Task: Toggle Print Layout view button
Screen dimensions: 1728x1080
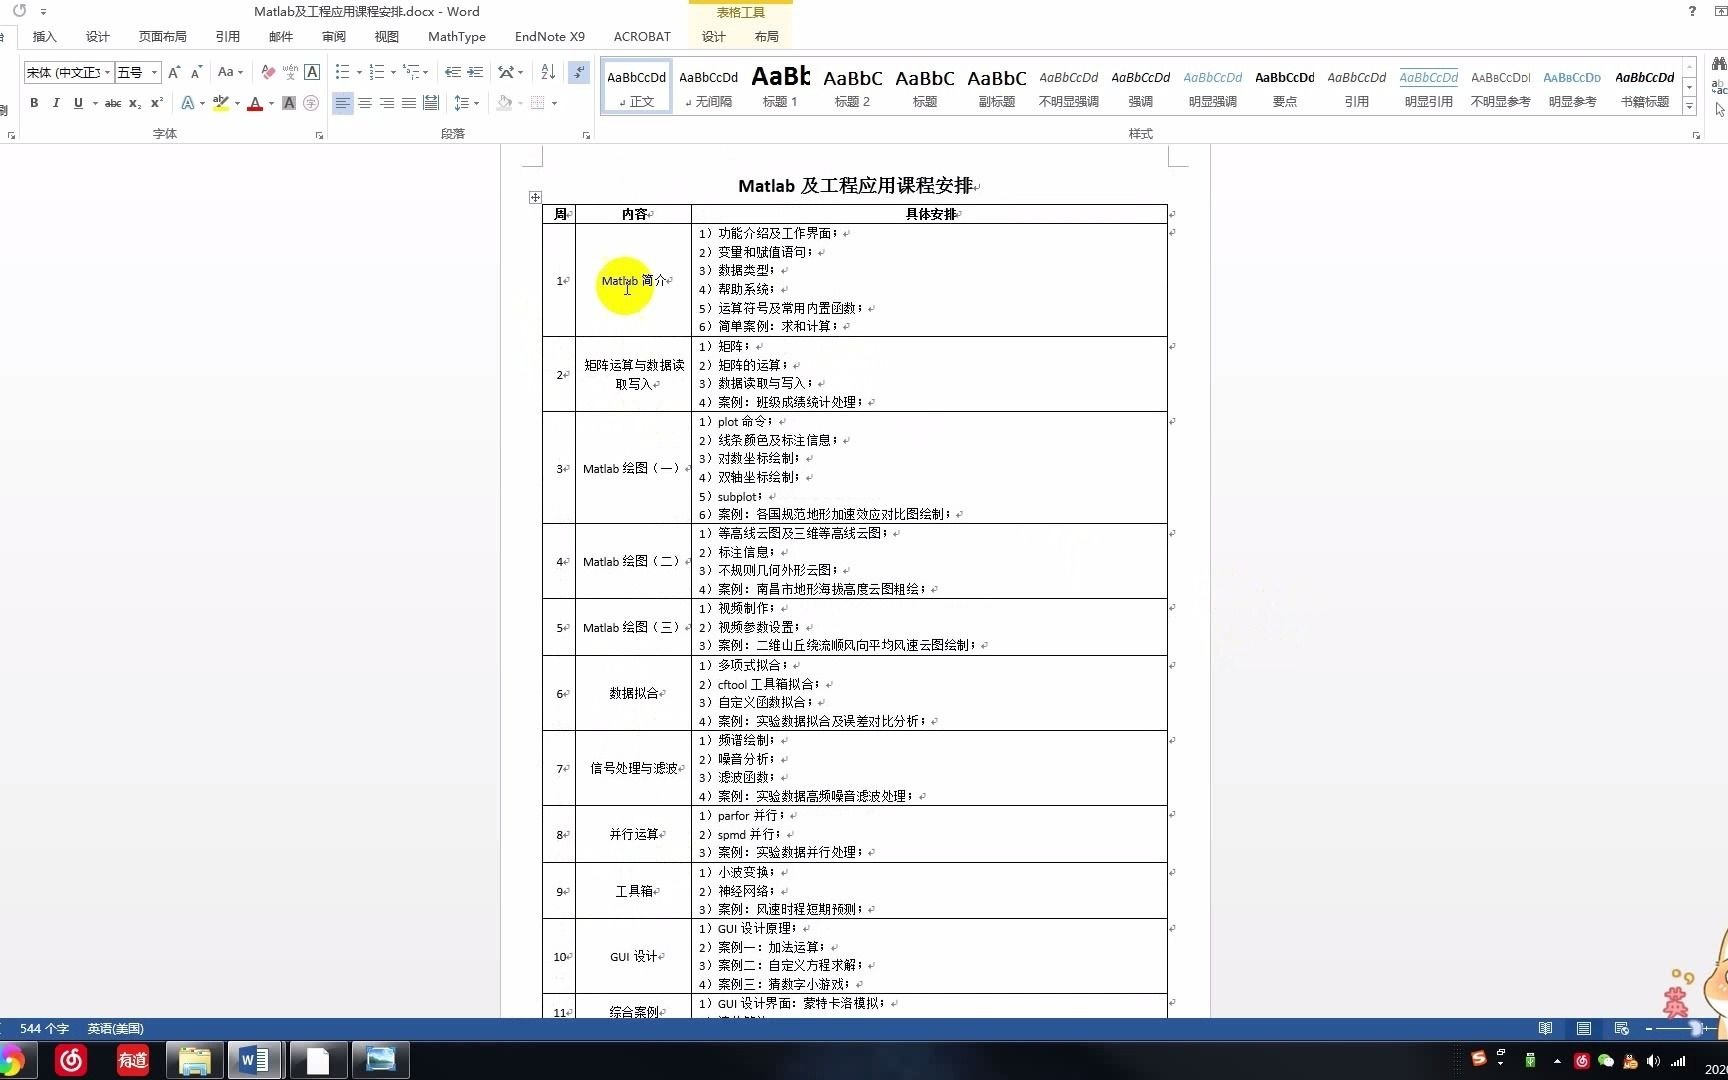Action: [1584, 1029]
